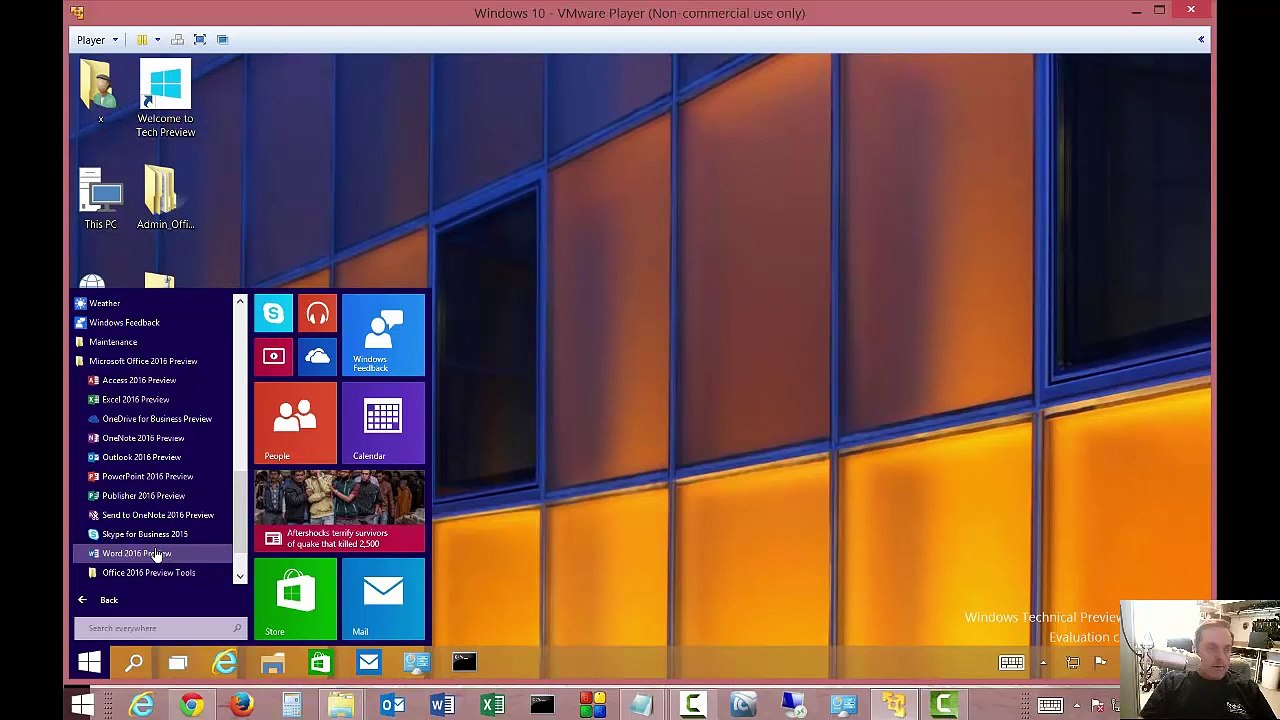Click the Start menu scrollbar down arrow

240,577
